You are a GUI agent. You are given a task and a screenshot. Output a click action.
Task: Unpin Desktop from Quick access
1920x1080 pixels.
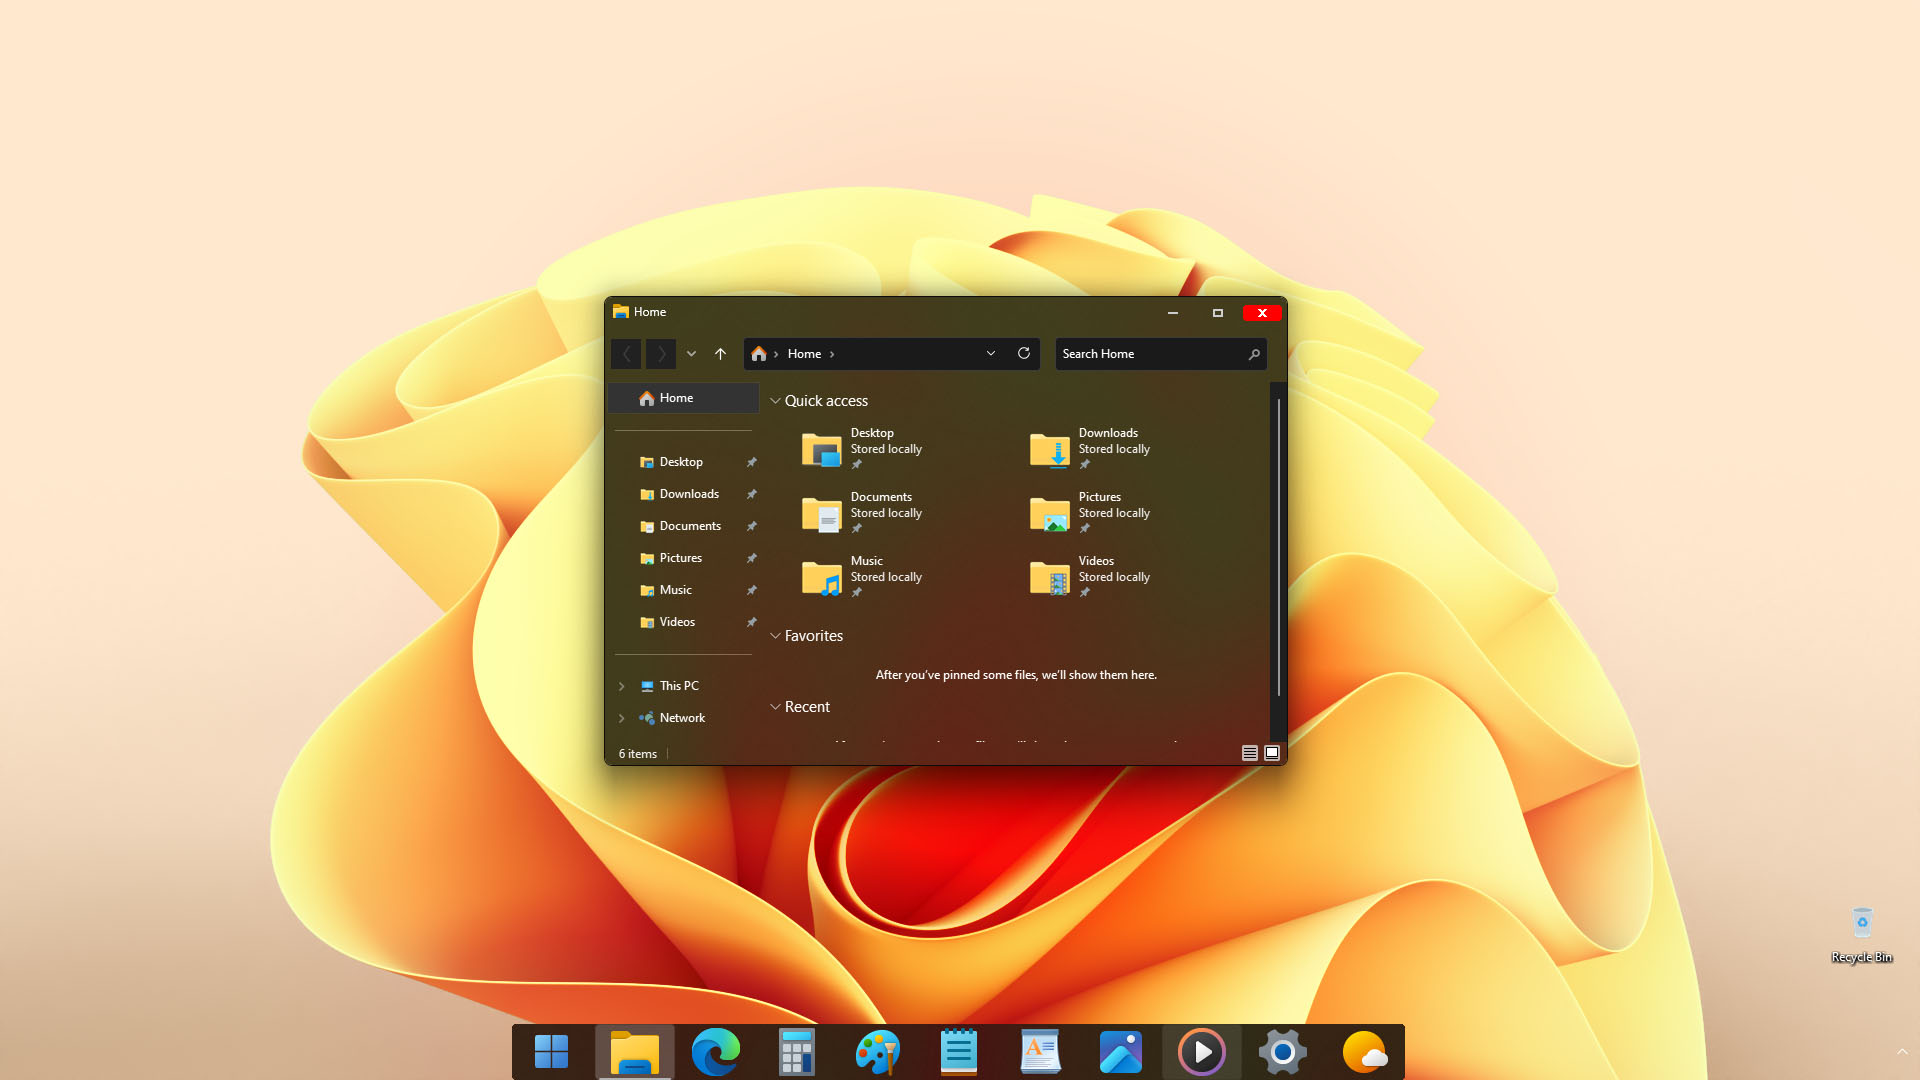coord(858,463)
